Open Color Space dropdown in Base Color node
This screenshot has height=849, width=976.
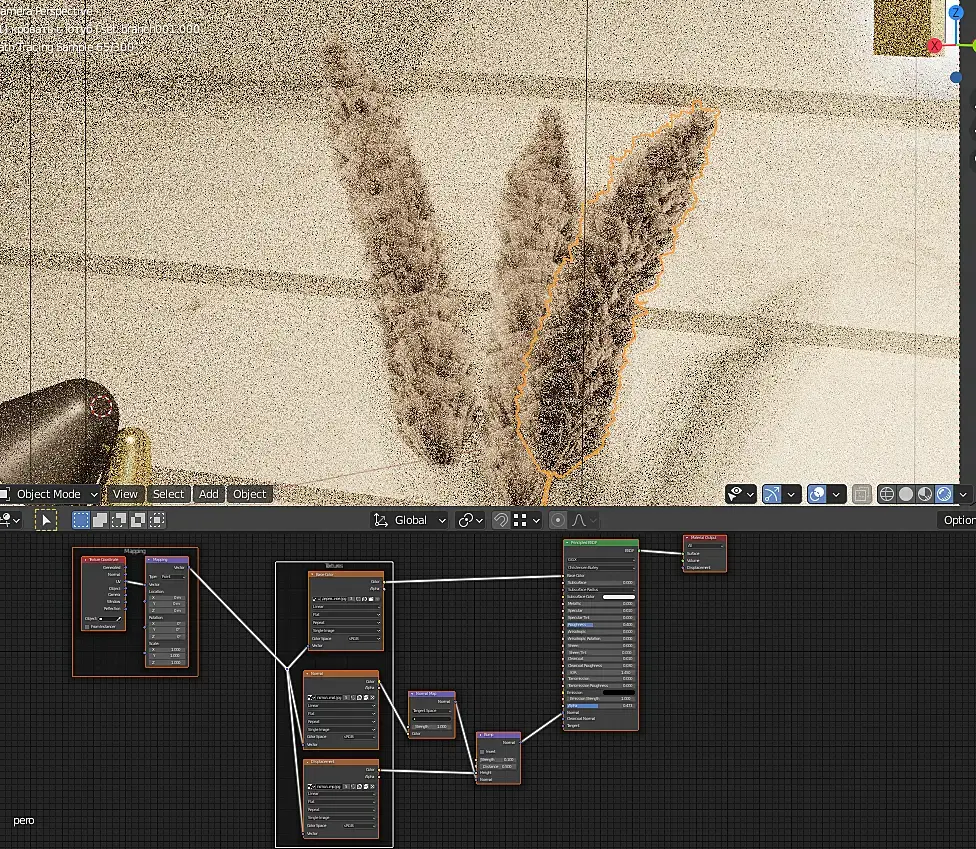[364, 639]
